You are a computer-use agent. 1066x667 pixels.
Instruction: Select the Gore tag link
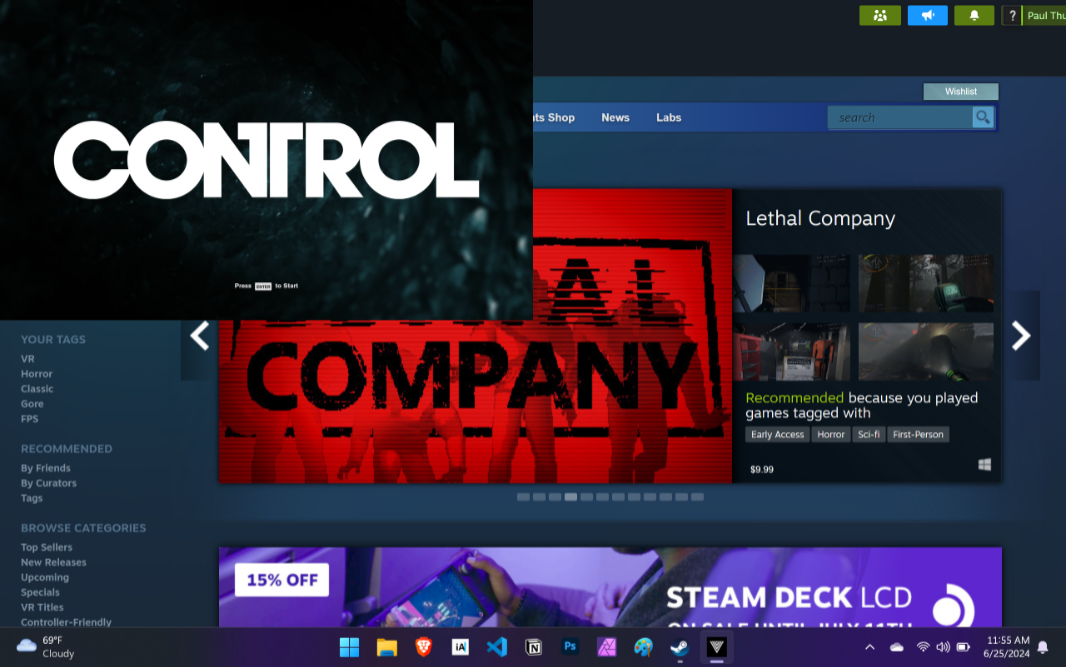pyautogui.click(x=32, y=404)
